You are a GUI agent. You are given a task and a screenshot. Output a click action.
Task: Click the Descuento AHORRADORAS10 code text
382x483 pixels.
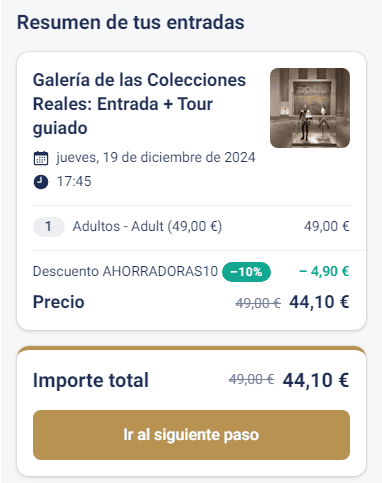tap(125, 271)
